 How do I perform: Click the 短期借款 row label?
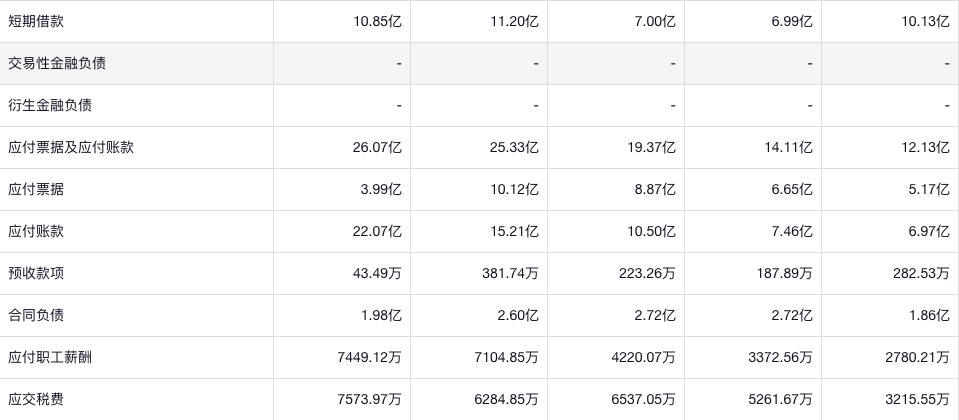click(36, 21)
